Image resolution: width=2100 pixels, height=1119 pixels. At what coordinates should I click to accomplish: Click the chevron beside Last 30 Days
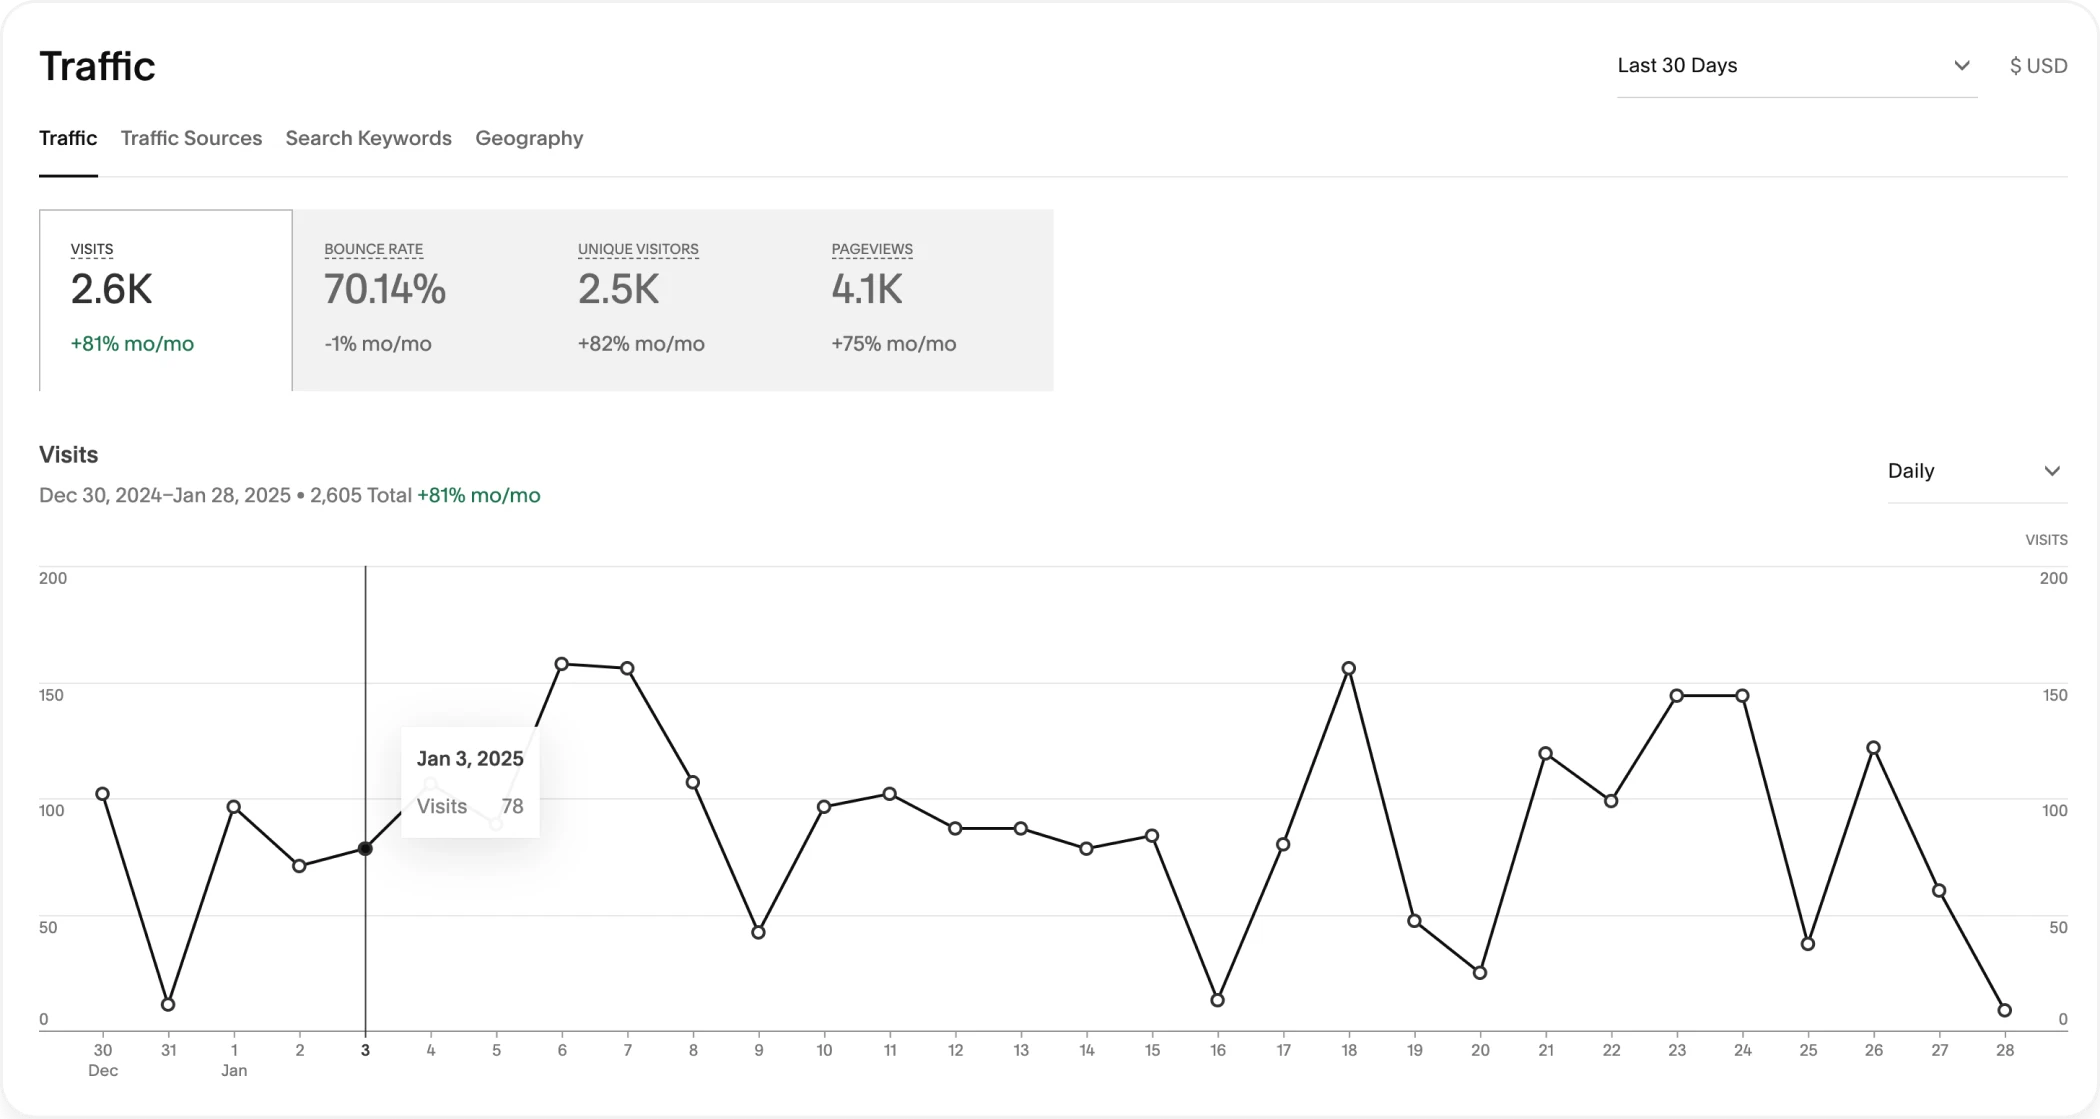1961,66
